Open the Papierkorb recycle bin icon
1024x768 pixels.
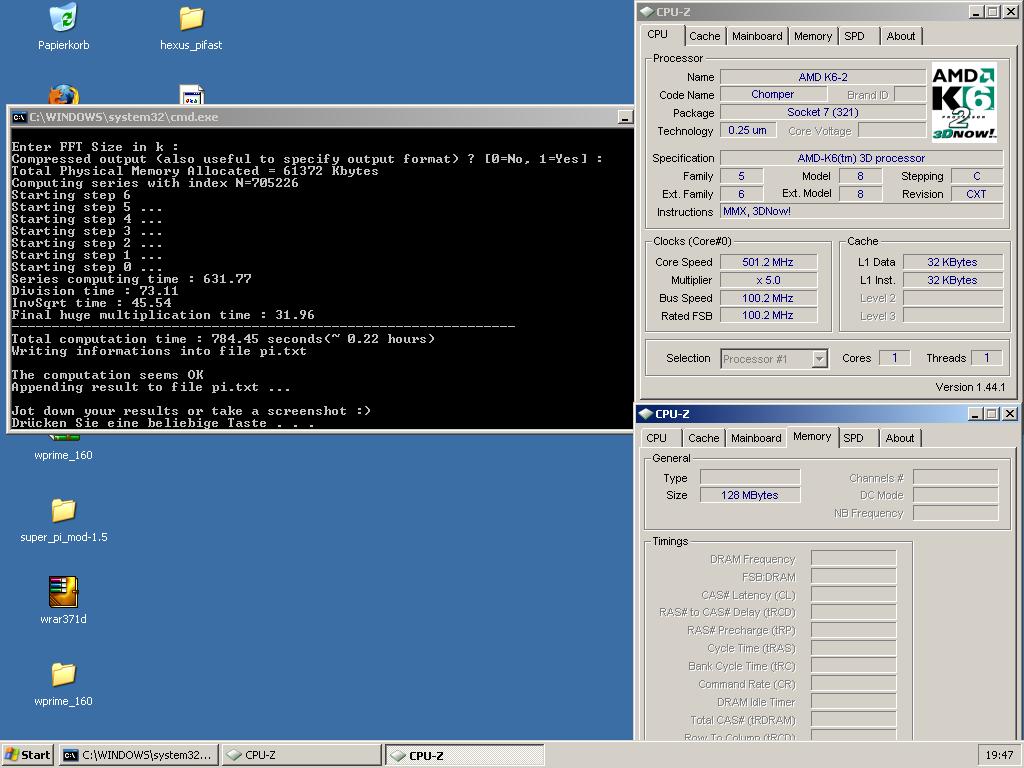coord(63,18)
